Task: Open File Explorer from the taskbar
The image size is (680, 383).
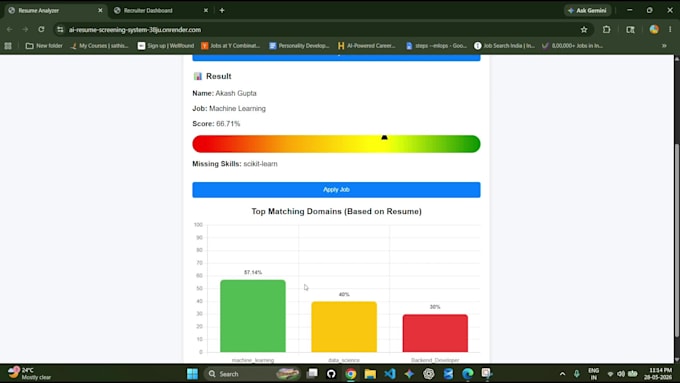Action: click(370, 373)
